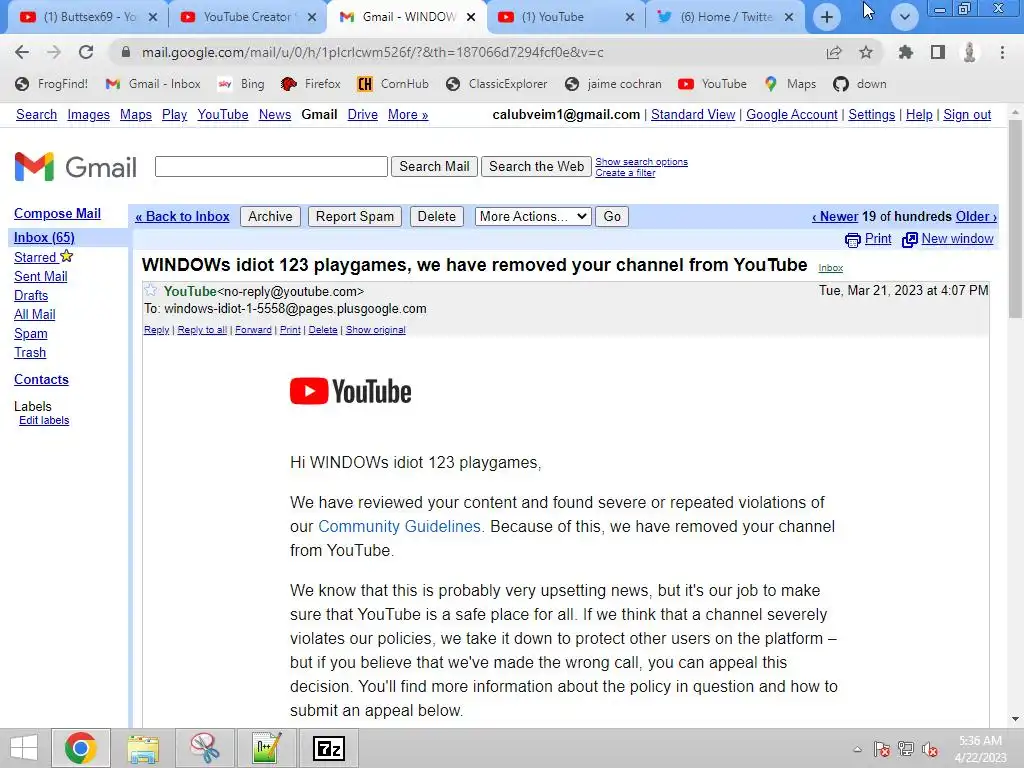Open the Drafts folder
The image size is (1024, 768).
point(31,295)
